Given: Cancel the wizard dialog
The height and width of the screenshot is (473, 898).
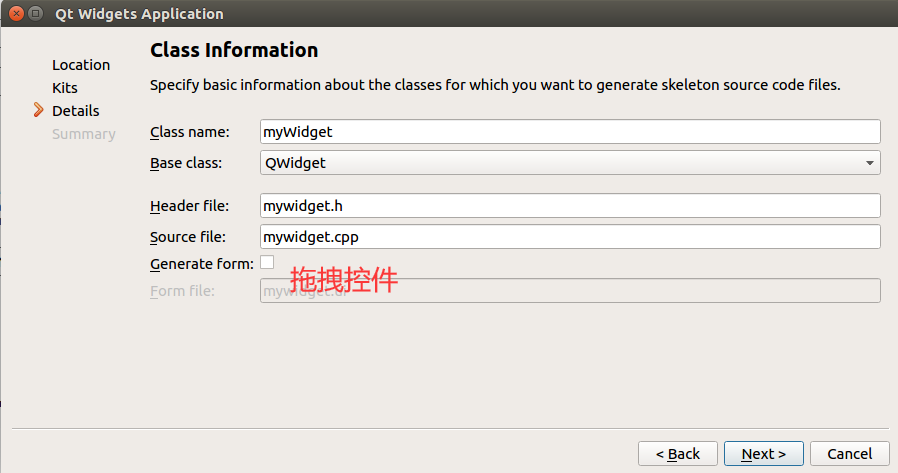Looking at the screenshot, I should click(x=849, y=454).
